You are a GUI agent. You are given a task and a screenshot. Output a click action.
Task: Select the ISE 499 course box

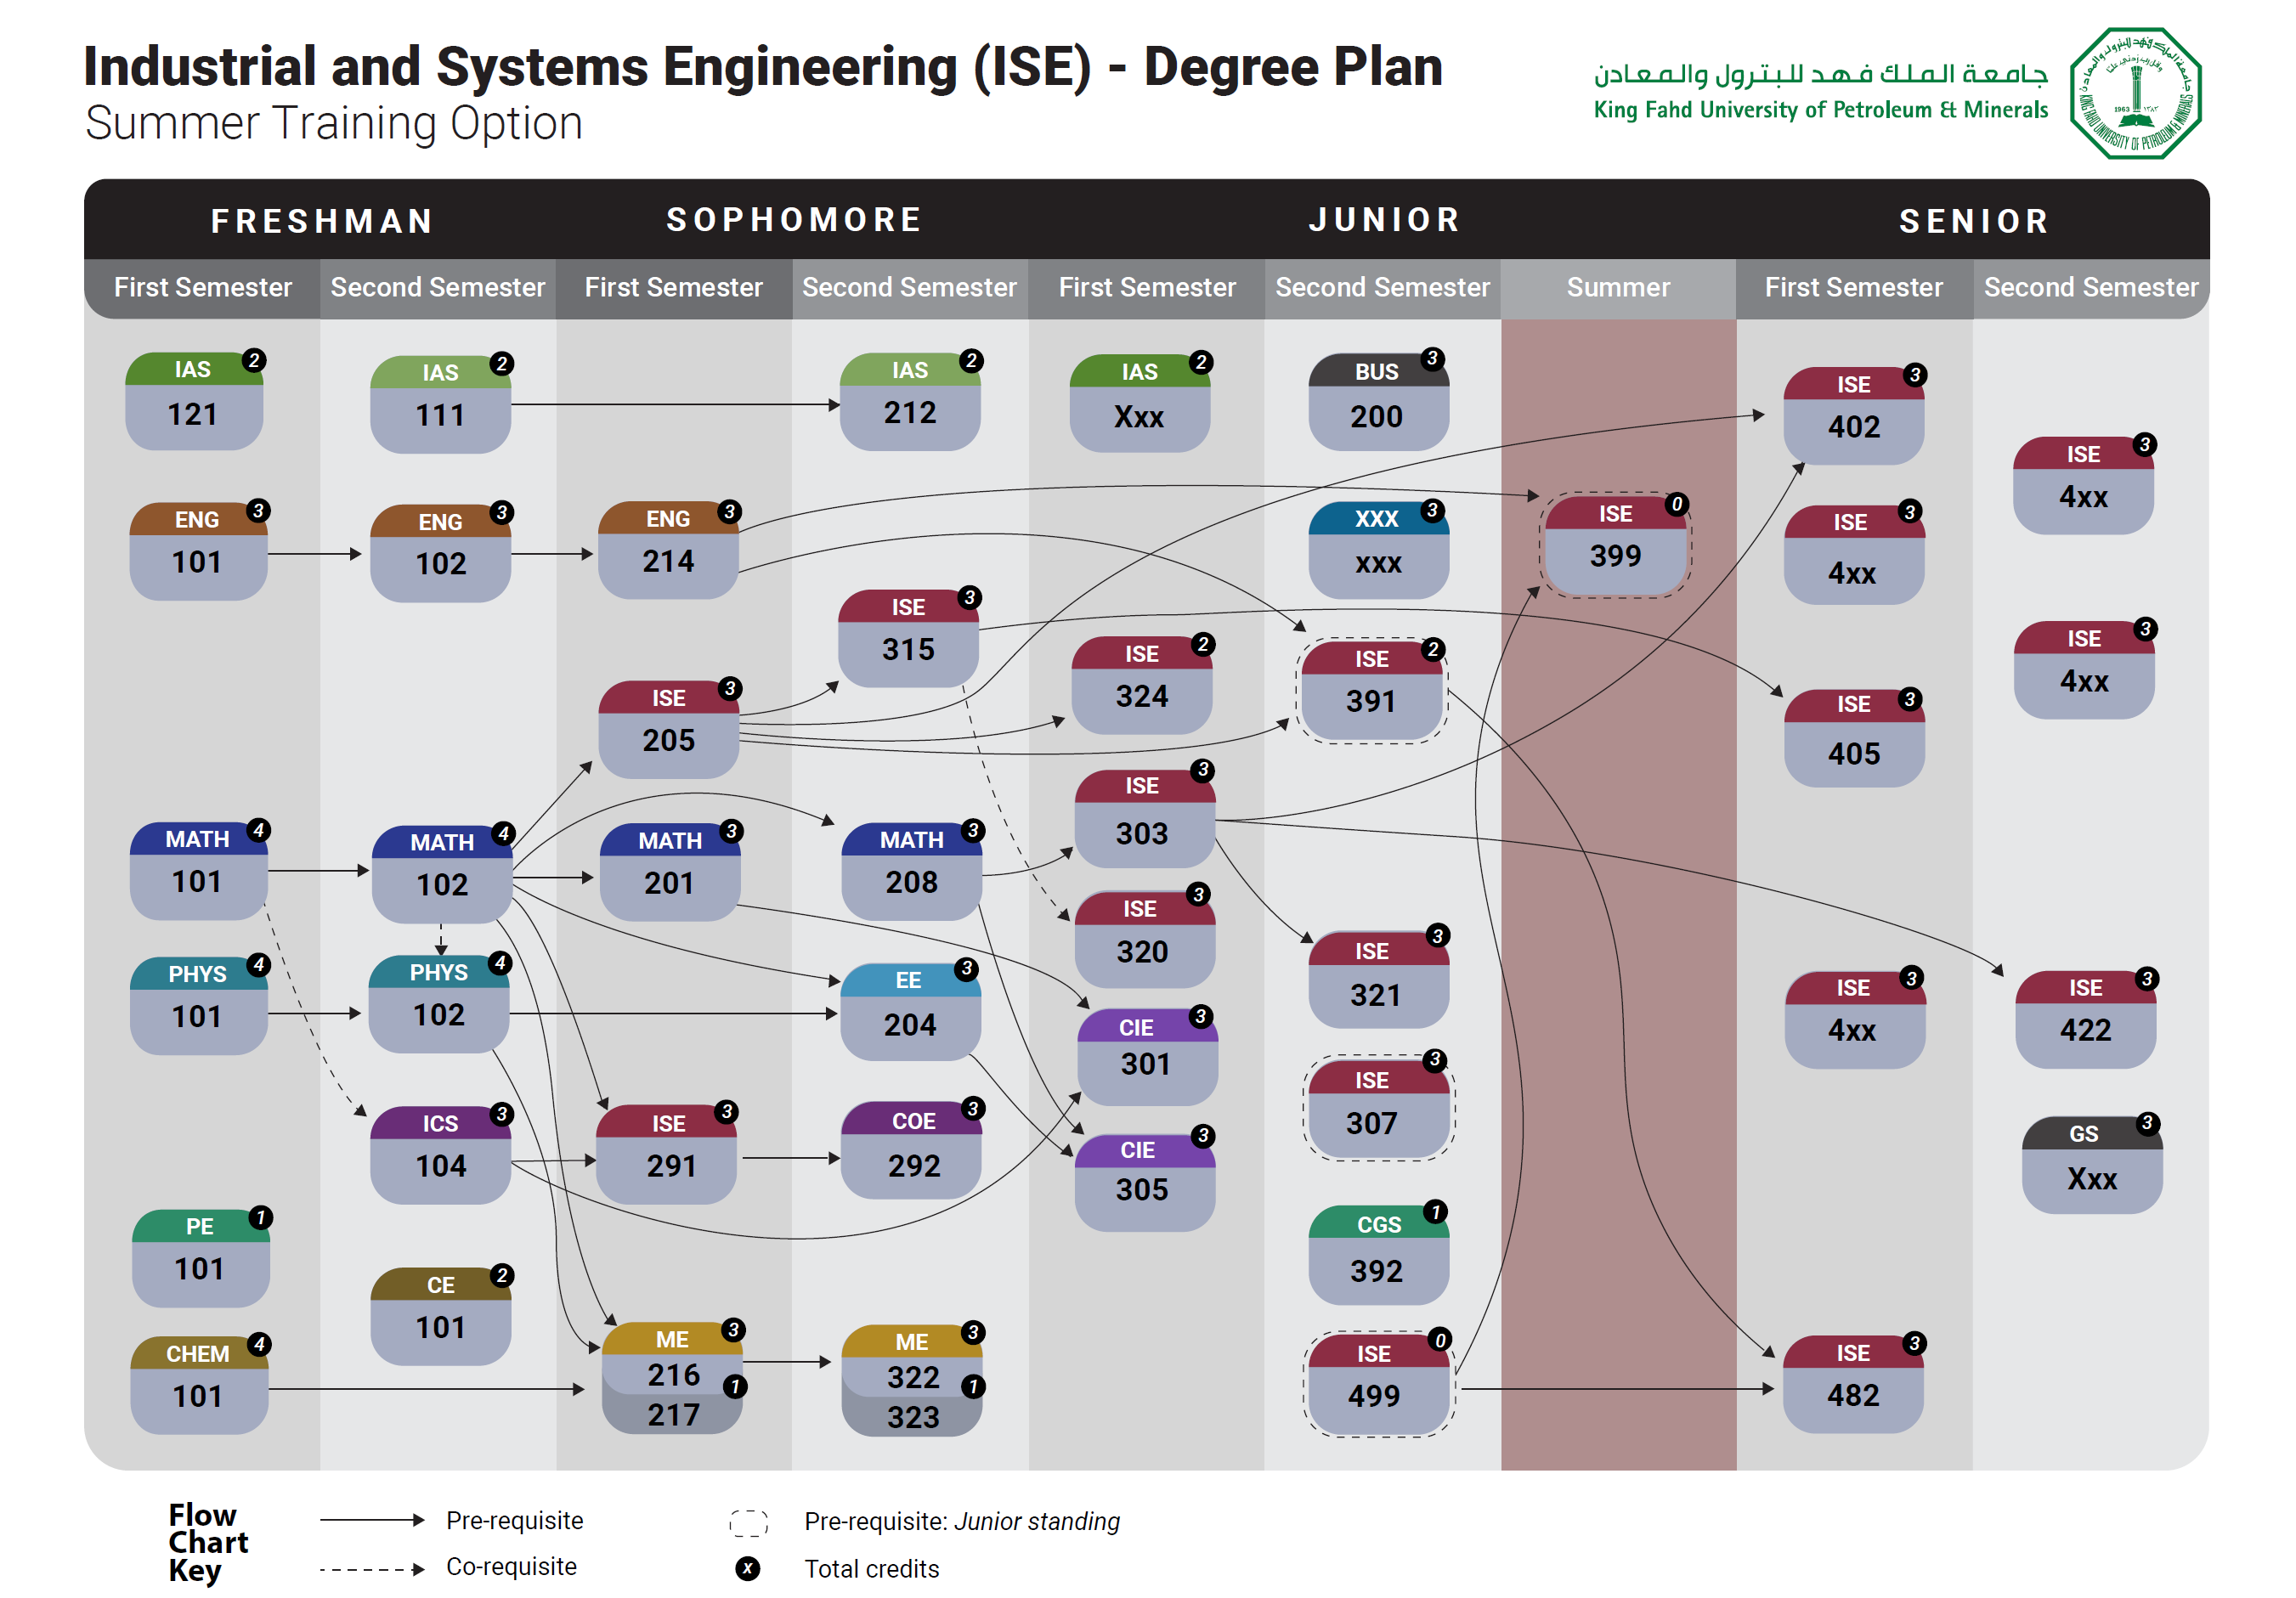tap(1378, 1384)
